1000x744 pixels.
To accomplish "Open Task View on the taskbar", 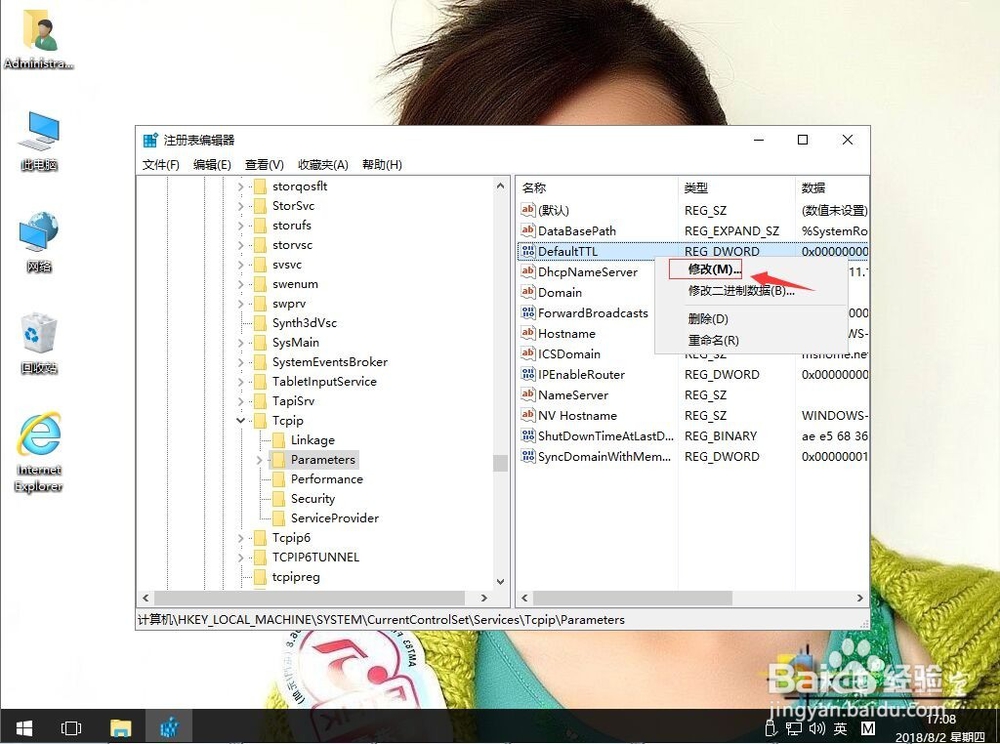I will click(71, 727).
